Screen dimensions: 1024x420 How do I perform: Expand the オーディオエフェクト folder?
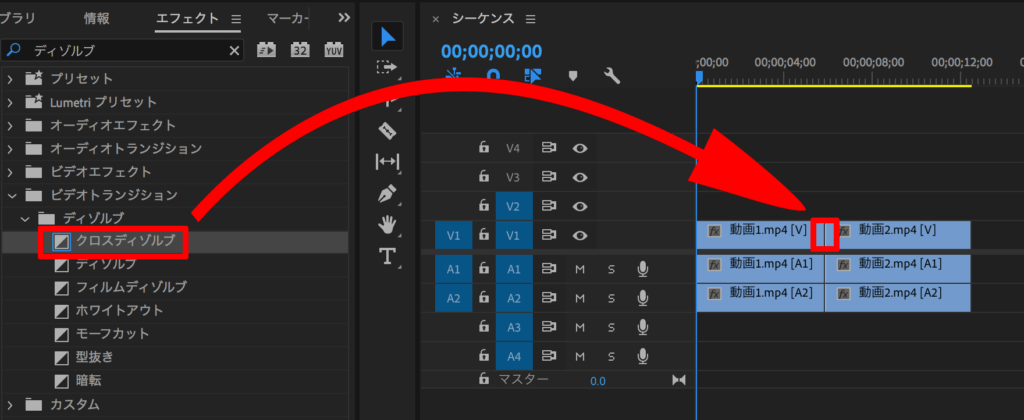point(11,125)
